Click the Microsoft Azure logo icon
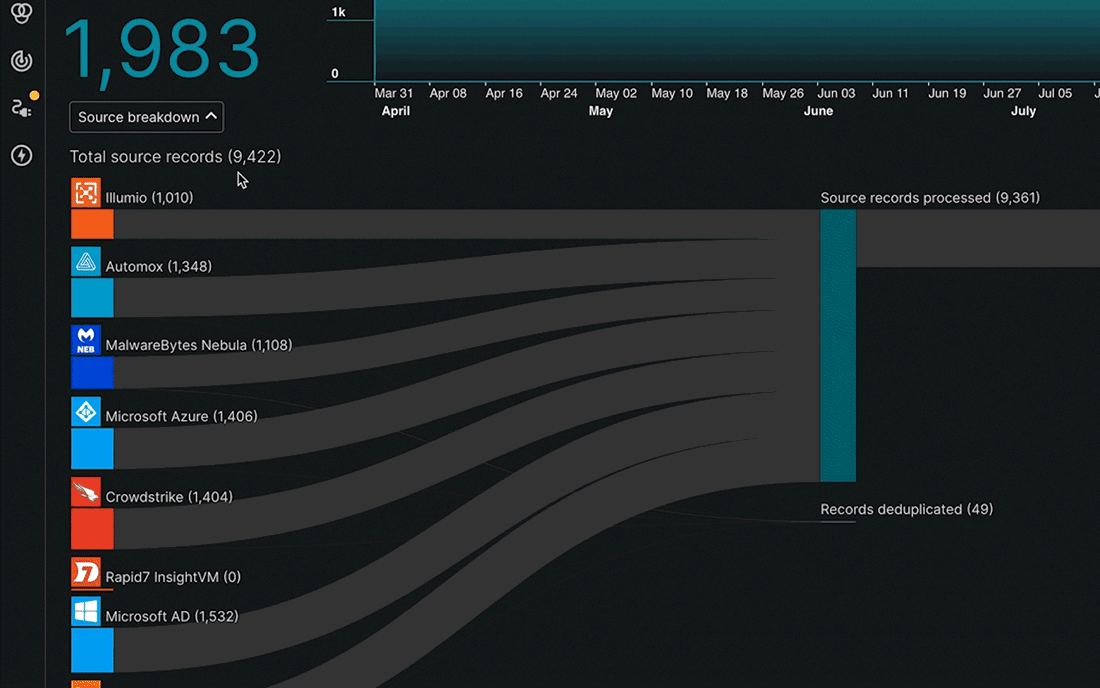This screenshot has width=1100, height=688. (x=86, y=412)
